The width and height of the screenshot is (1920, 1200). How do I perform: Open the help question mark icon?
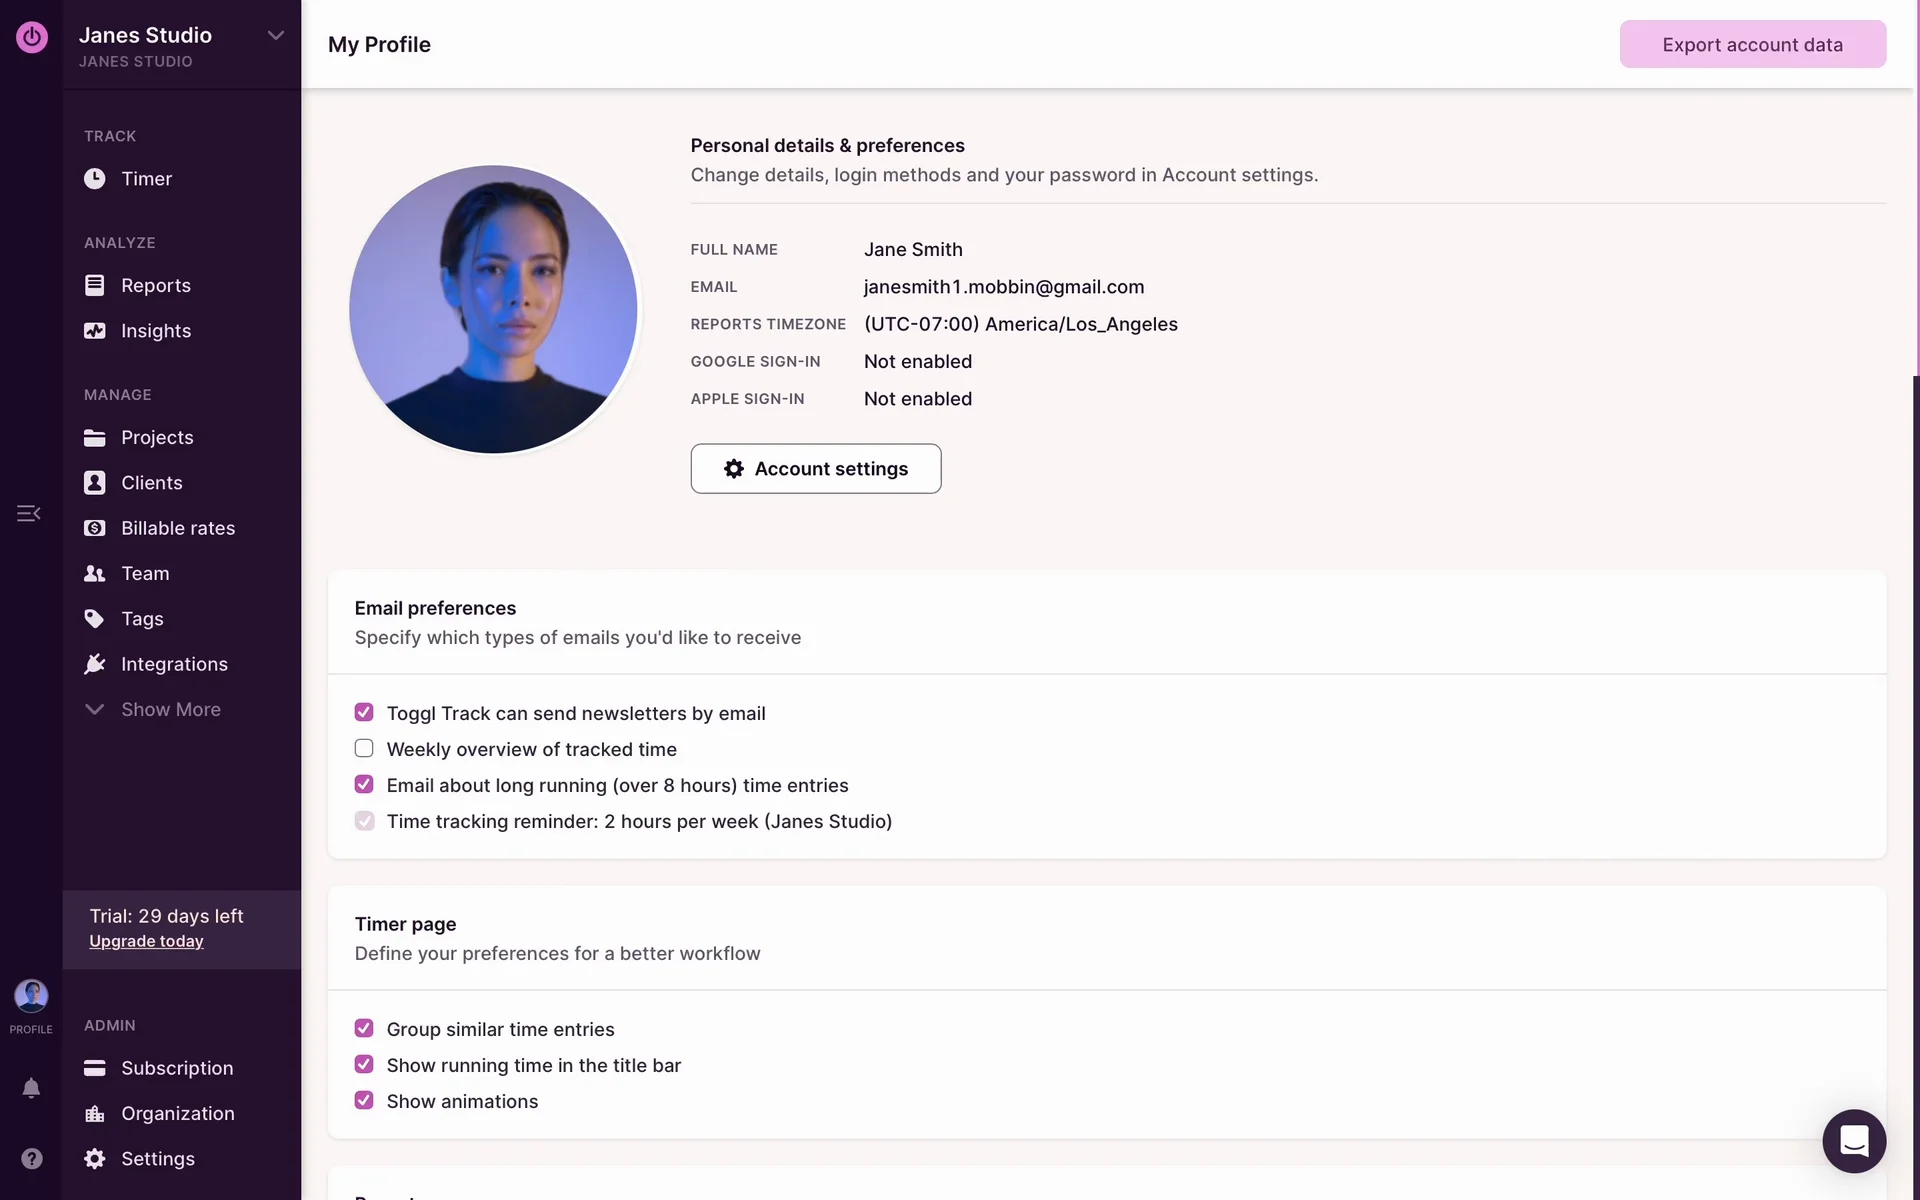tap(31, 1158)
